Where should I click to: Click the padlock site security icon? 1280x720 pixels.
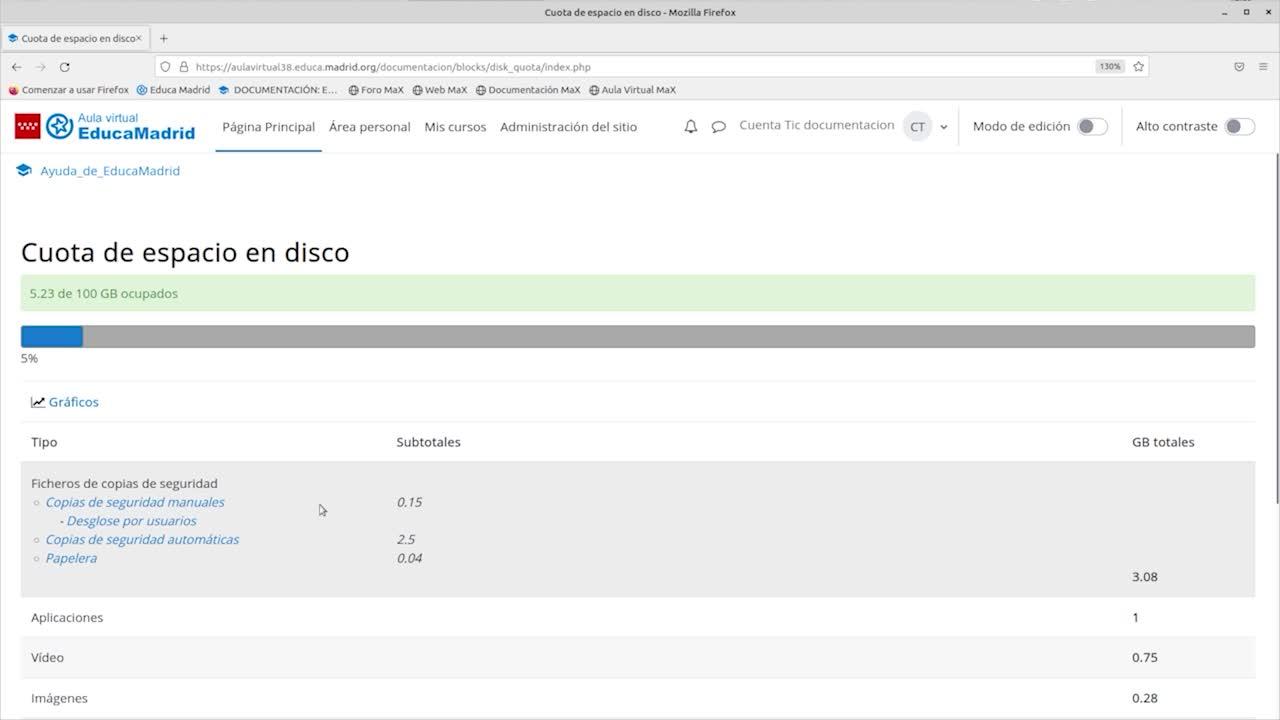183,67
